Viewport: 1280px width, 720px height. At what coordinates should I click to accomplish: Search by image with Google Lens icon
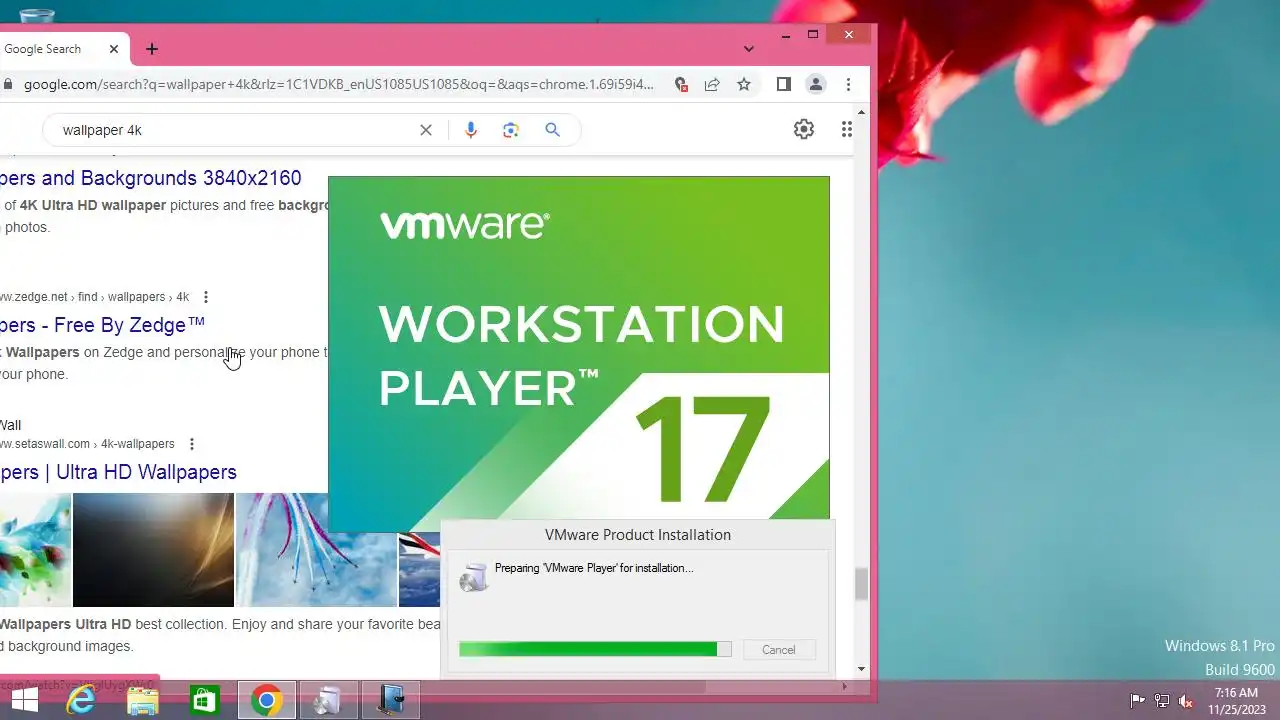[x=511, y=130]
